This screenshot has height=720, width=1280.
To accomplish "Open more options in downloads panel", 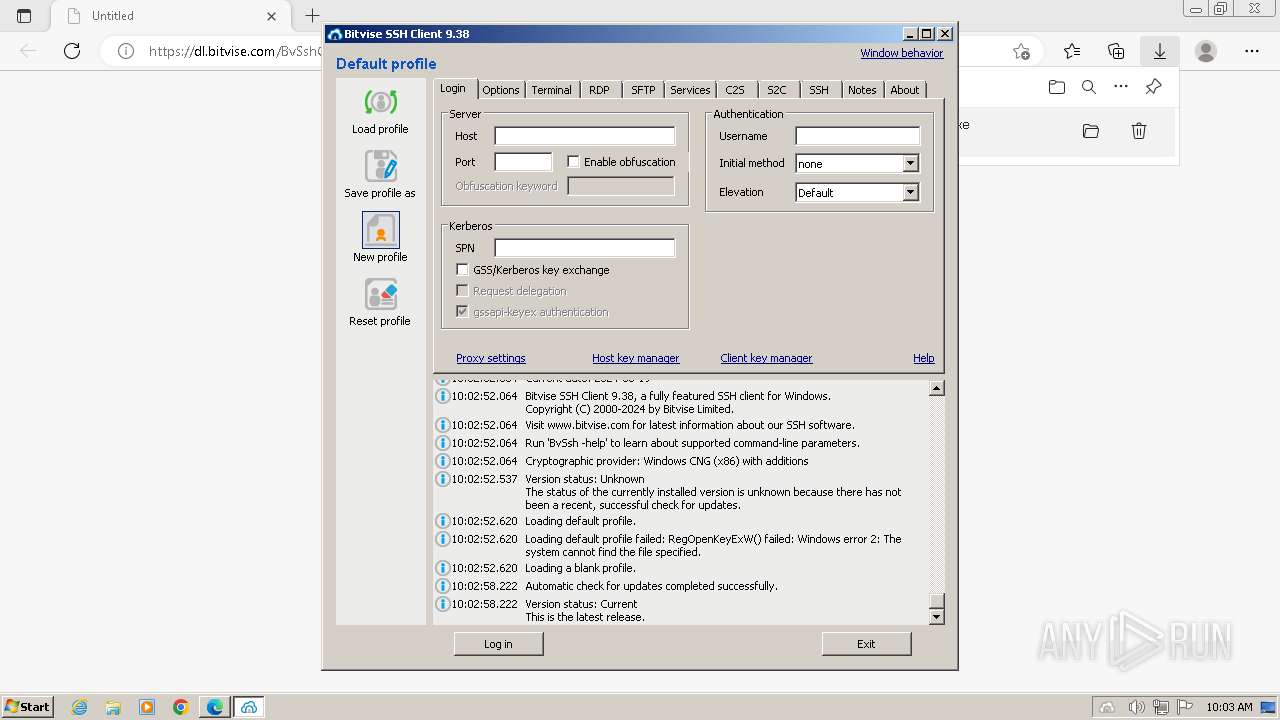I will (1121, 87).
